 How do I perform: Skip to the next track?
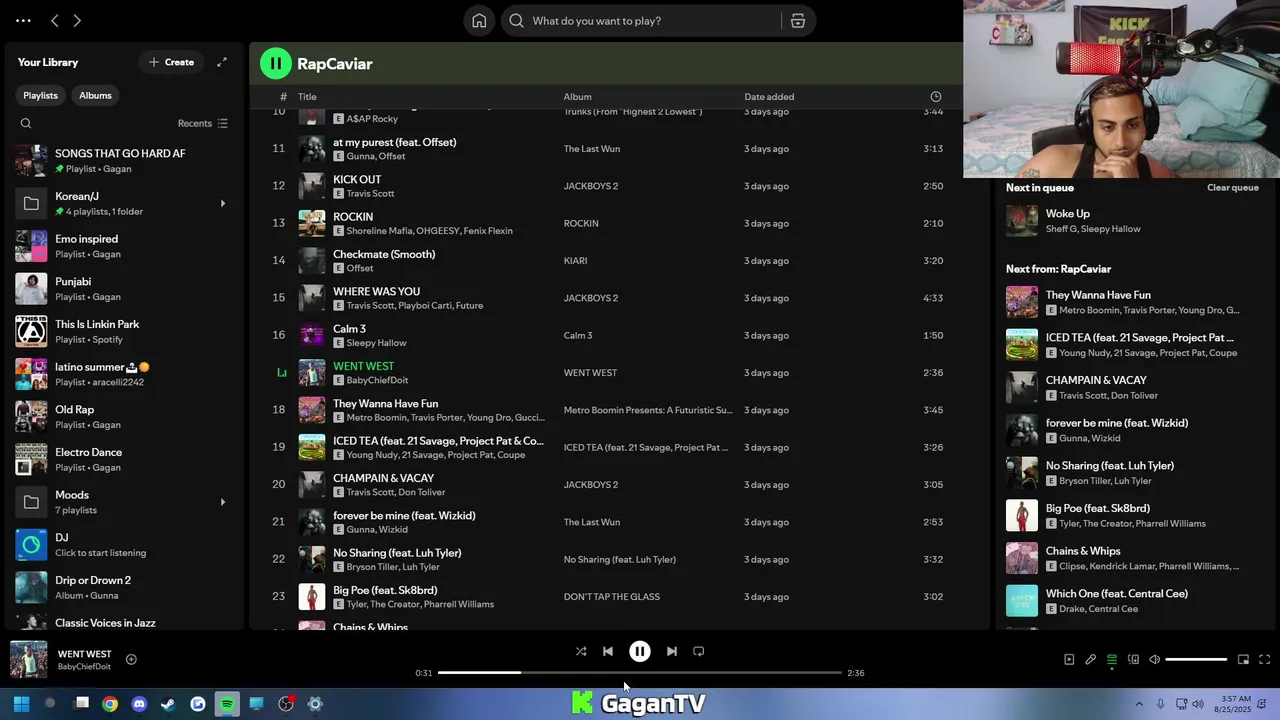pos(672,651)
